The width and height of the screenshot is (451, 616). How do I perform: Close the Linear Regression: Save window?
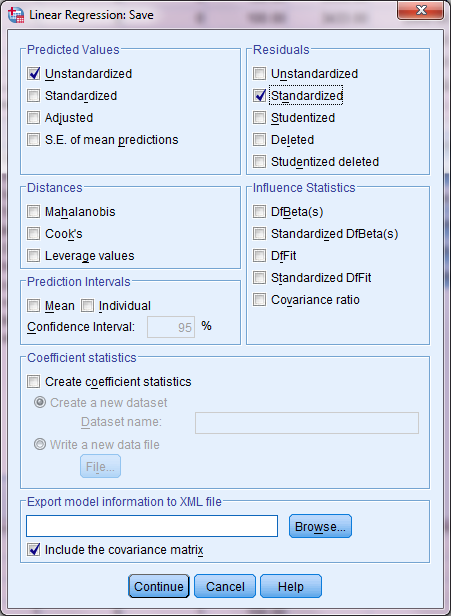click(x=421, y=10)
